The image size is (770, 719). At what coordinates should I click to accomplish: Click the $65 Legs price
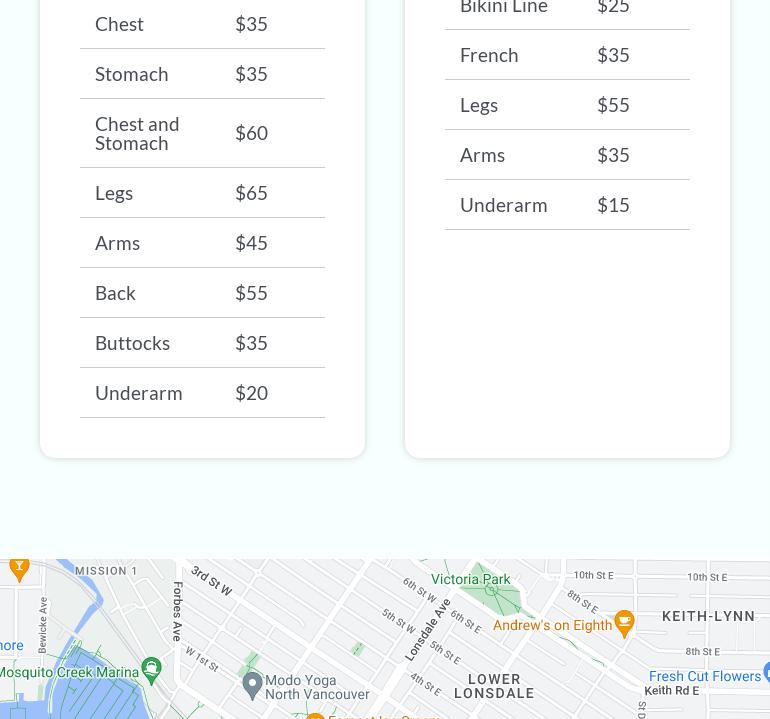[251, 192]
